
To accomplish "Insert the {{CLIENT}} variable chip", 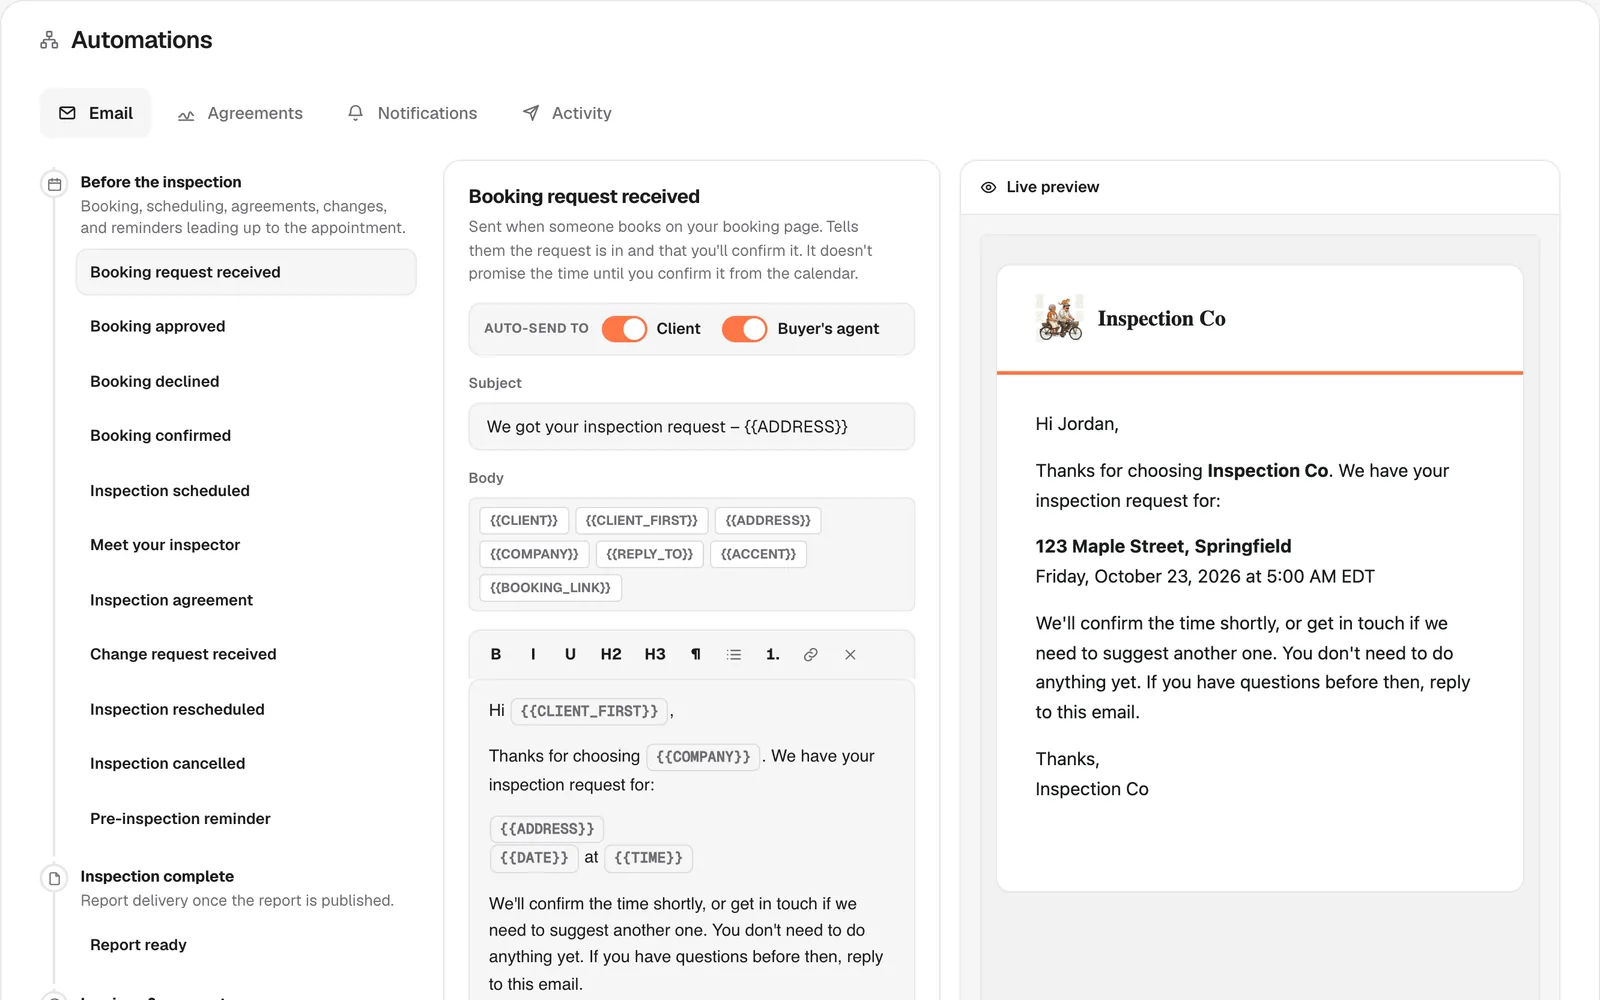I will 524,521.
